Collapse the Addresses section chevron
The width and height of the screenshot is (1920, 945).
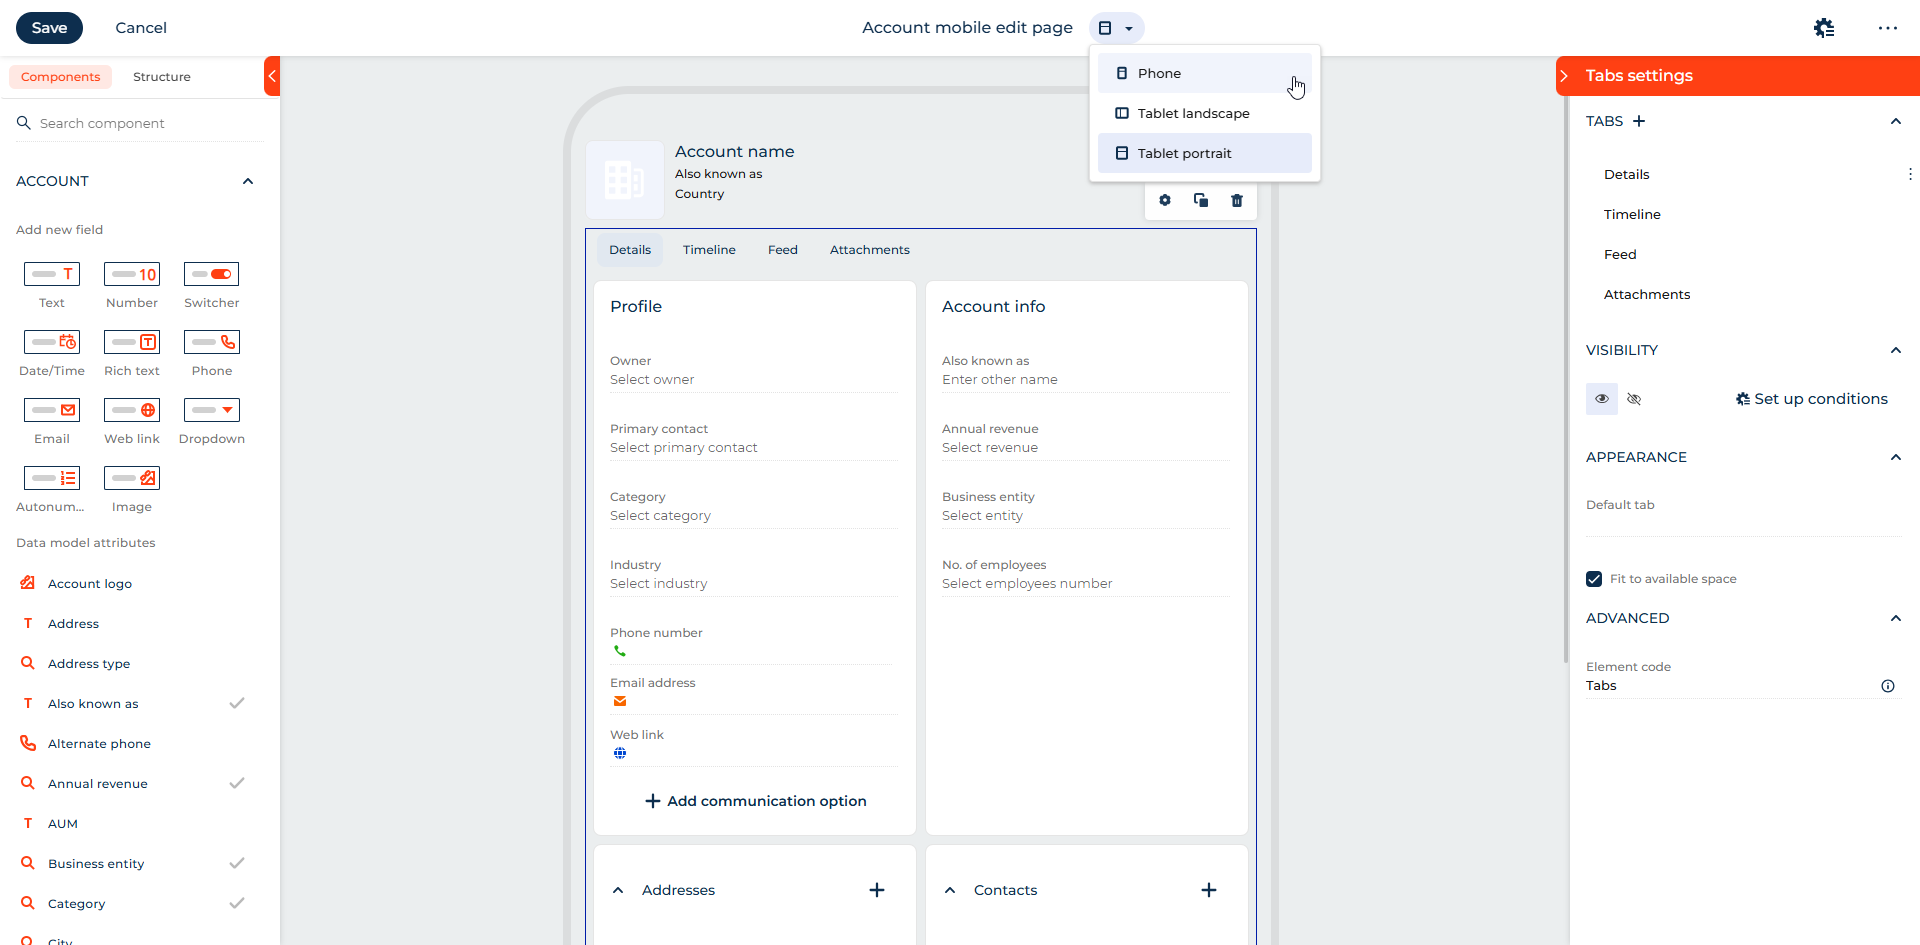(x=618, y=890)
